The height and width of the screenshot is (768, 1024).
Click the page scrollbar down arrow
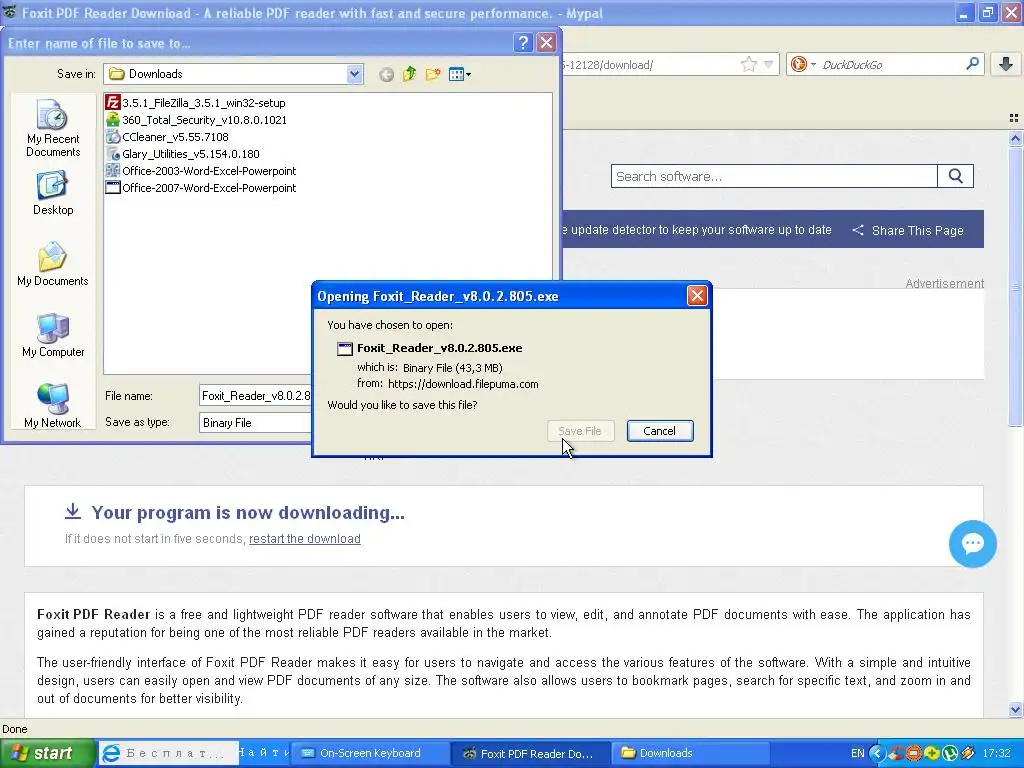pos(1015,709)
